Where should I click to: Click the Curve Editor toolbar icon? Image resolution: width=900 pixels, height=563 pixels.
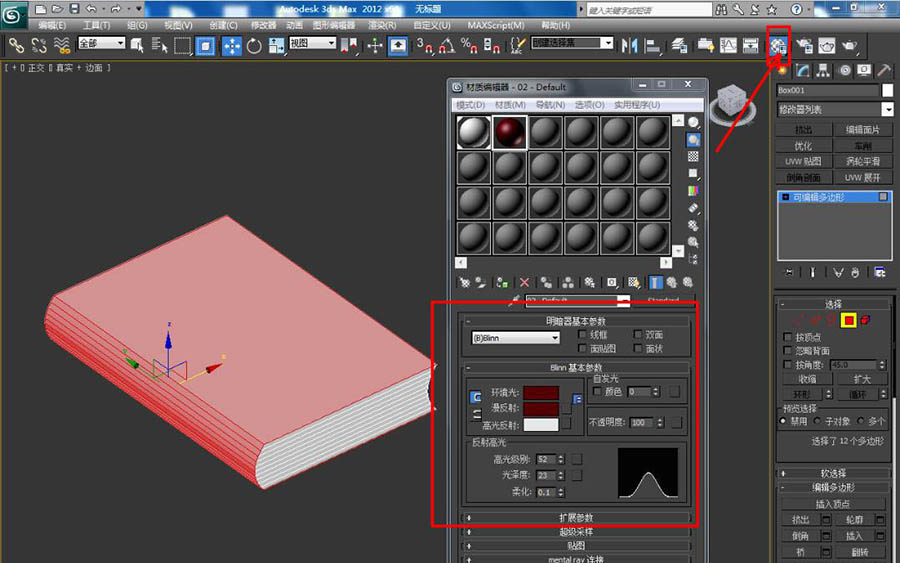[x=728, y=45]
